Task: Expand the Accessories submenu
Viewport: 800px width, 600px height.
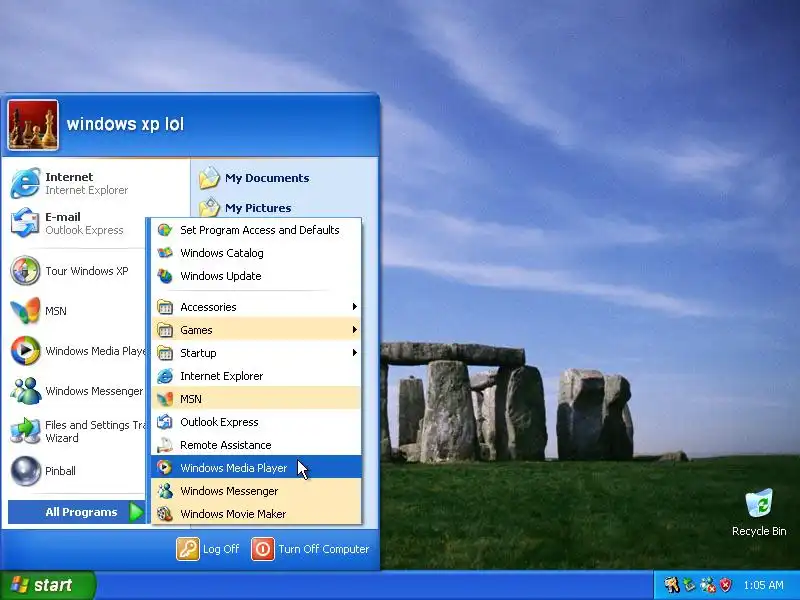Action: (x=256, y=307)
